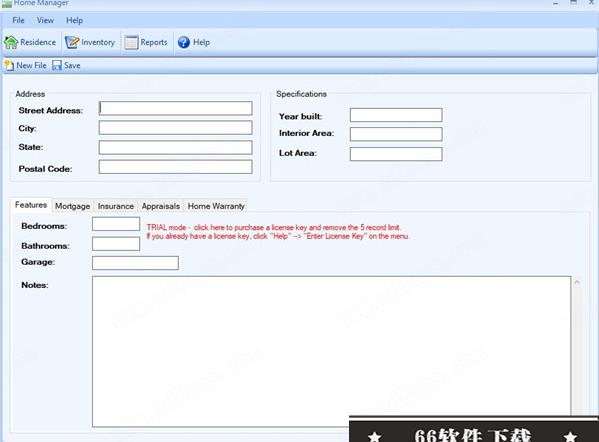Switch to the Home Warranty tab
This screenshot has width=599, height=442.
pos(216,206)
